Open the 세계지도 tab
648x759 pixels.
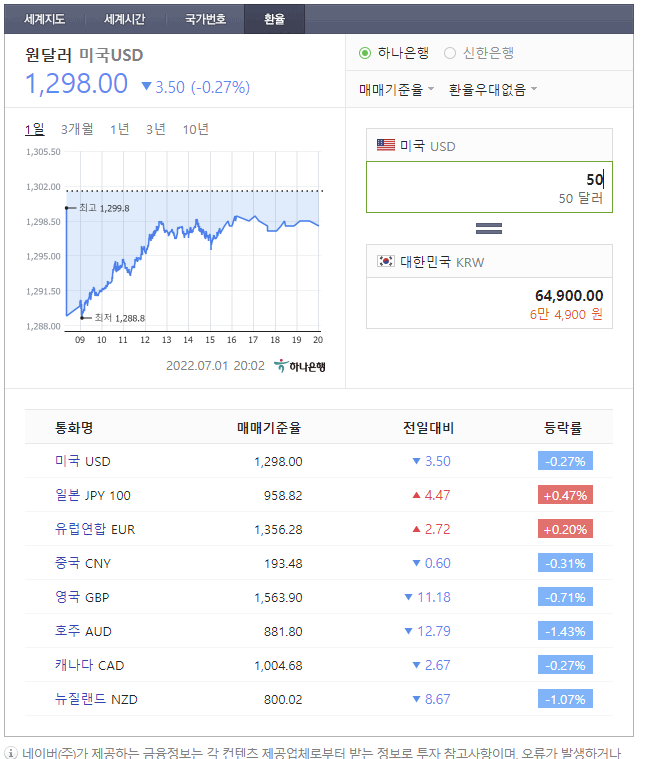[45, 19]
